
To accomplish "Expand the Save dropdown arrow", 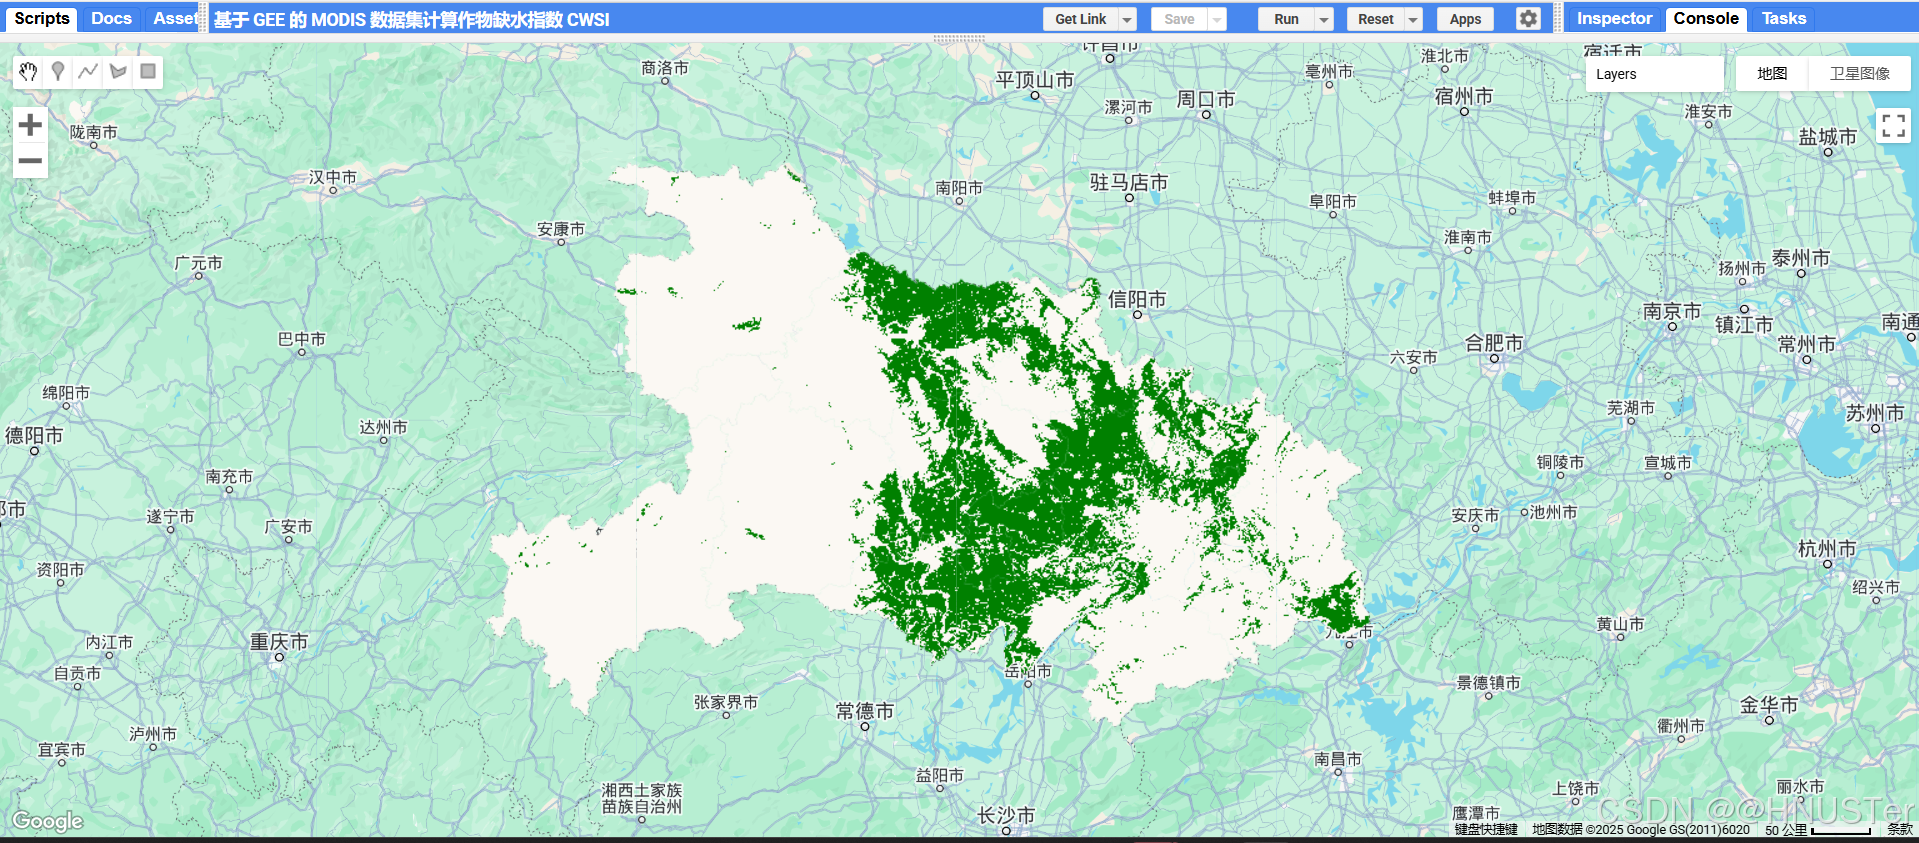I will click(x=1217, y=19).
